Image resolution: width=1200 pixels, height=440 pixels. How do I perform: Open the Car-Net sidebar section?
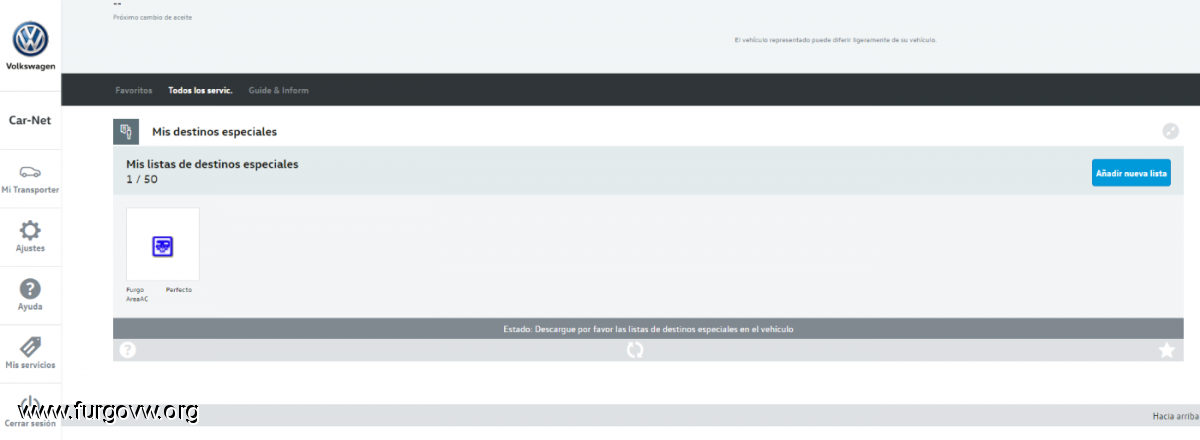click(x=30, y=120)
